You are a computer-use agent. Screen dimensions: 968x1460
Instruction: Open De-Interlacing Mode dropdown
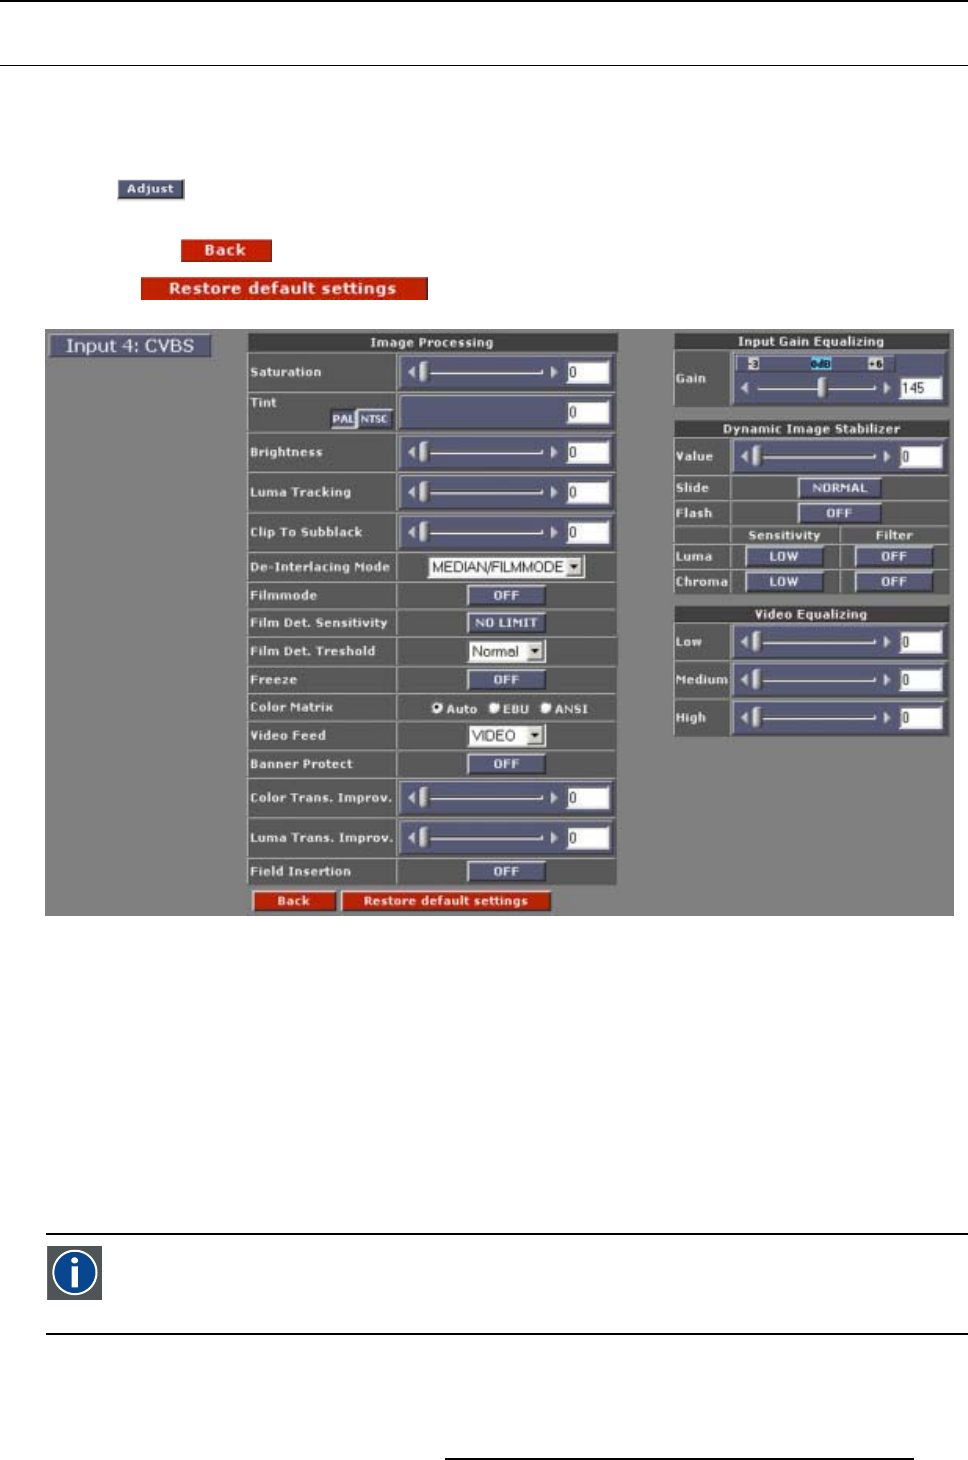(x=506, y=567)
